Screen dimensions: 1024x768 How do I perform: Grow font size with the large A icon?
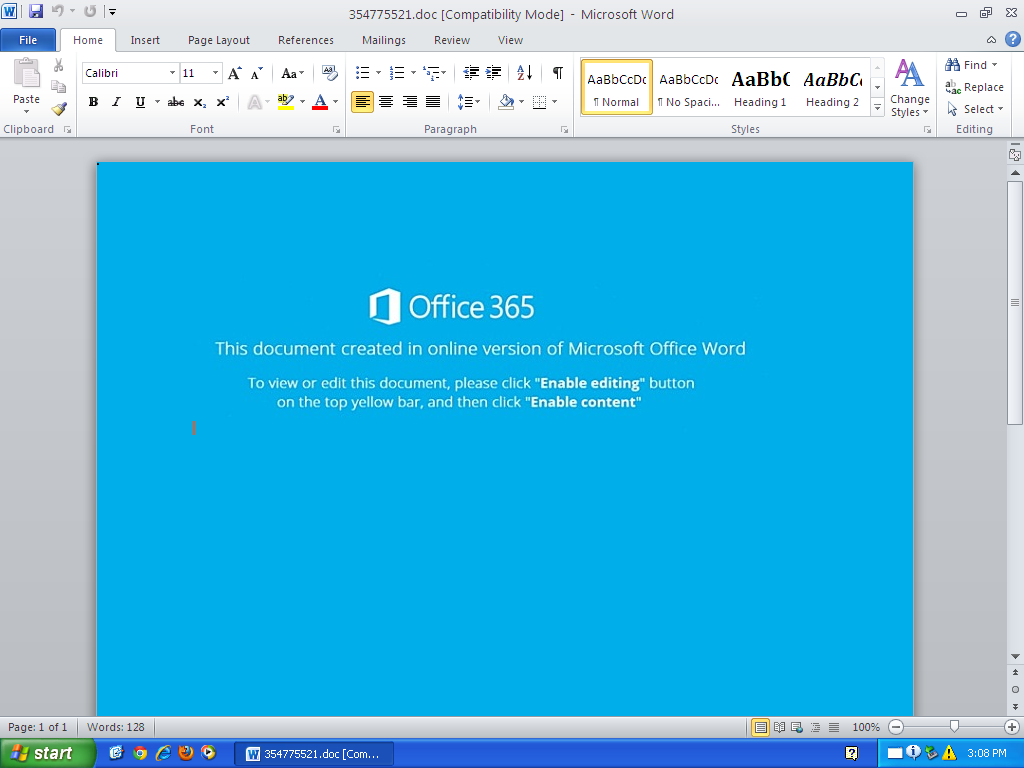[x=234, y=73]
